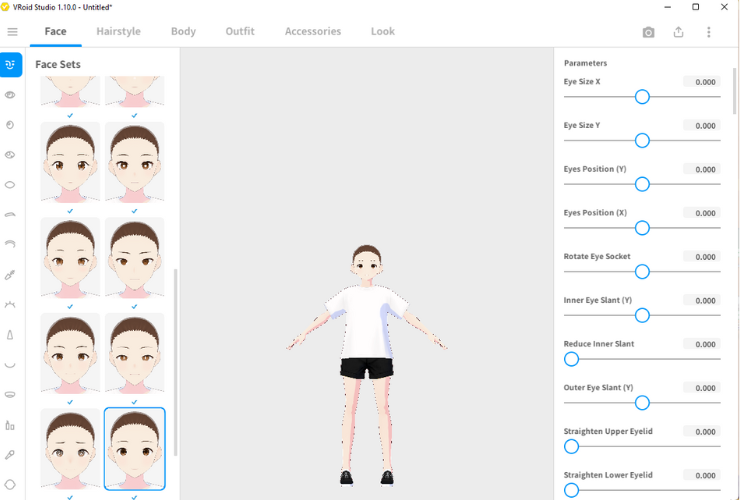Open the eyelid crease category icon
This screenshot has width=740, height=500.
point(10,244)
